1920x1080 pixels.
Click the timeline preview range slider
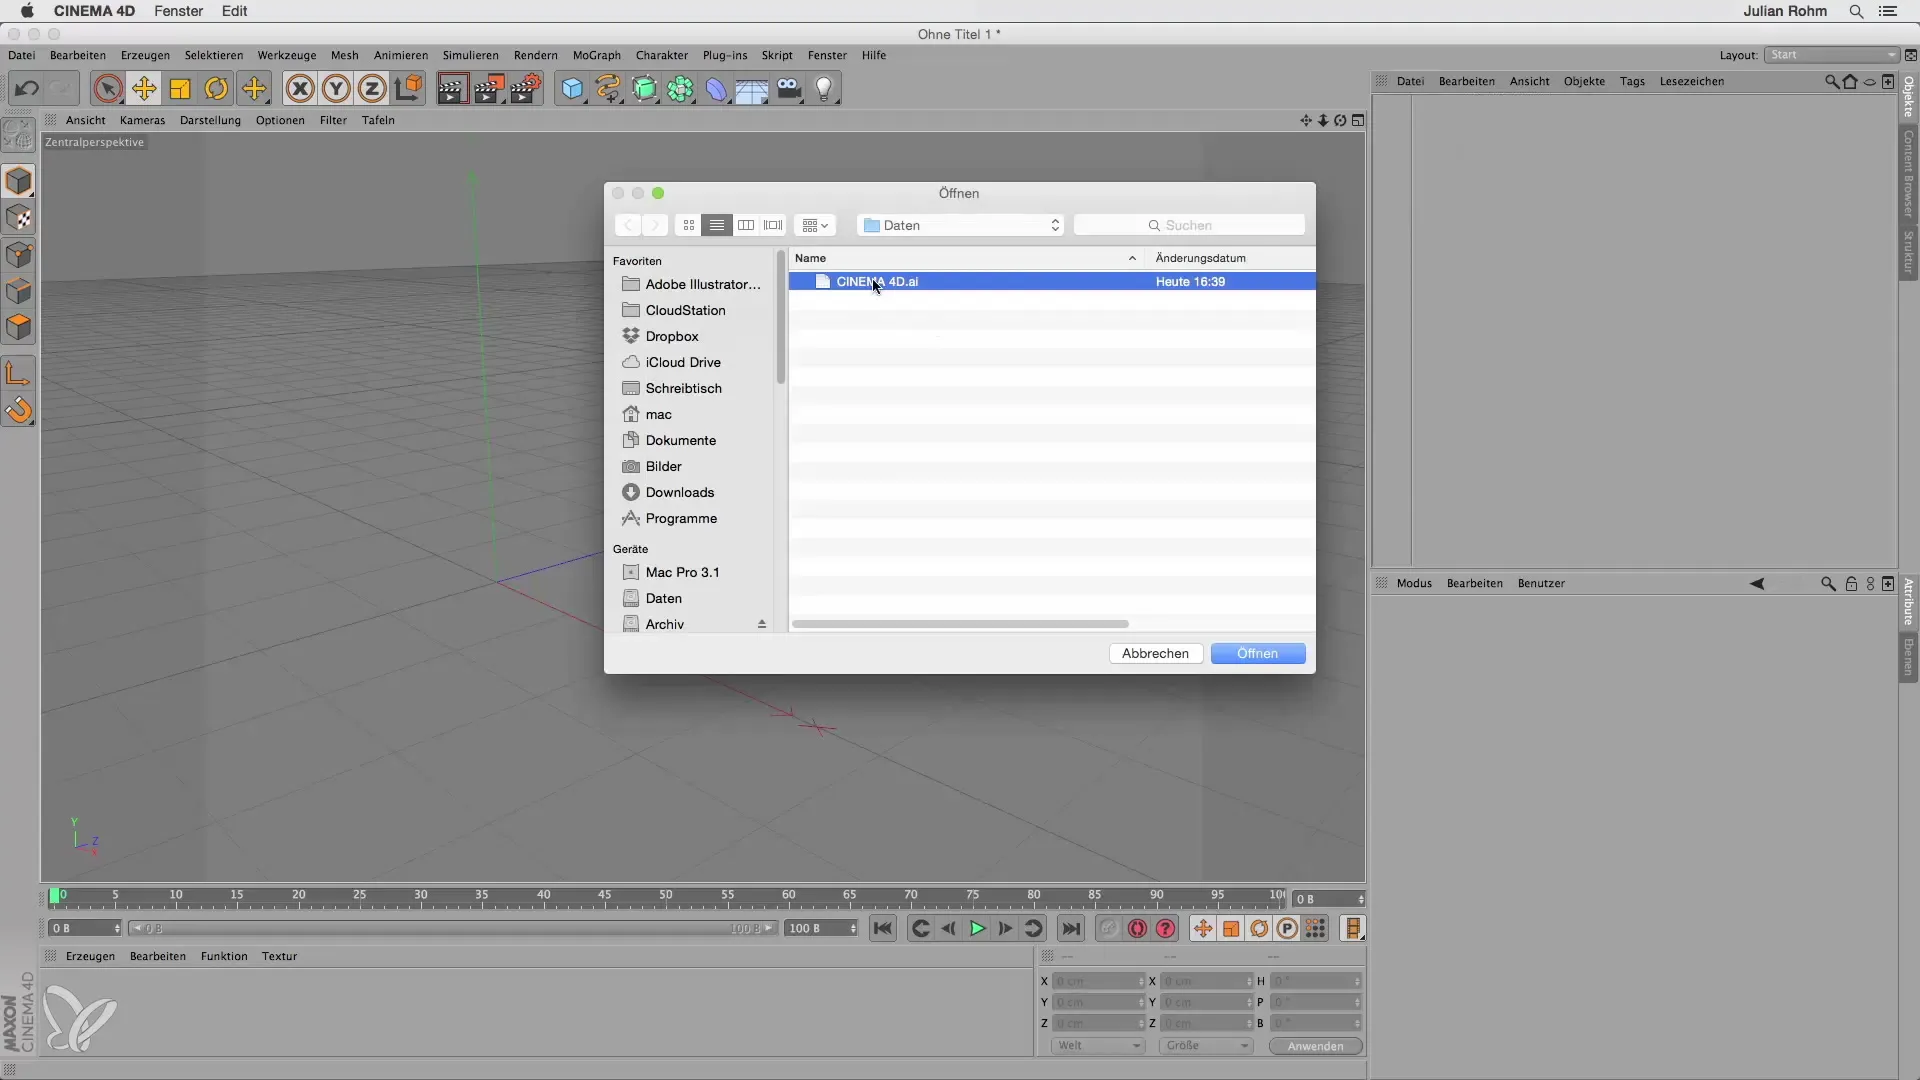pos(452,929)
